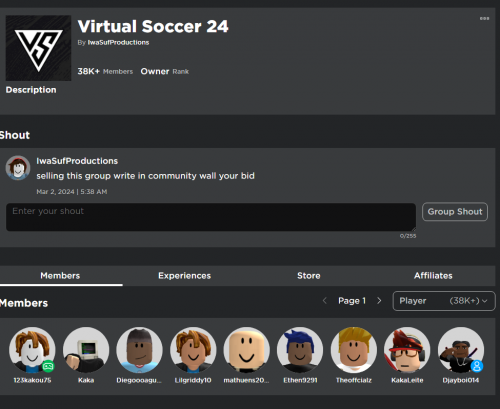
Task: Open member Ethen9291 avatar
Action: [300, 350]
